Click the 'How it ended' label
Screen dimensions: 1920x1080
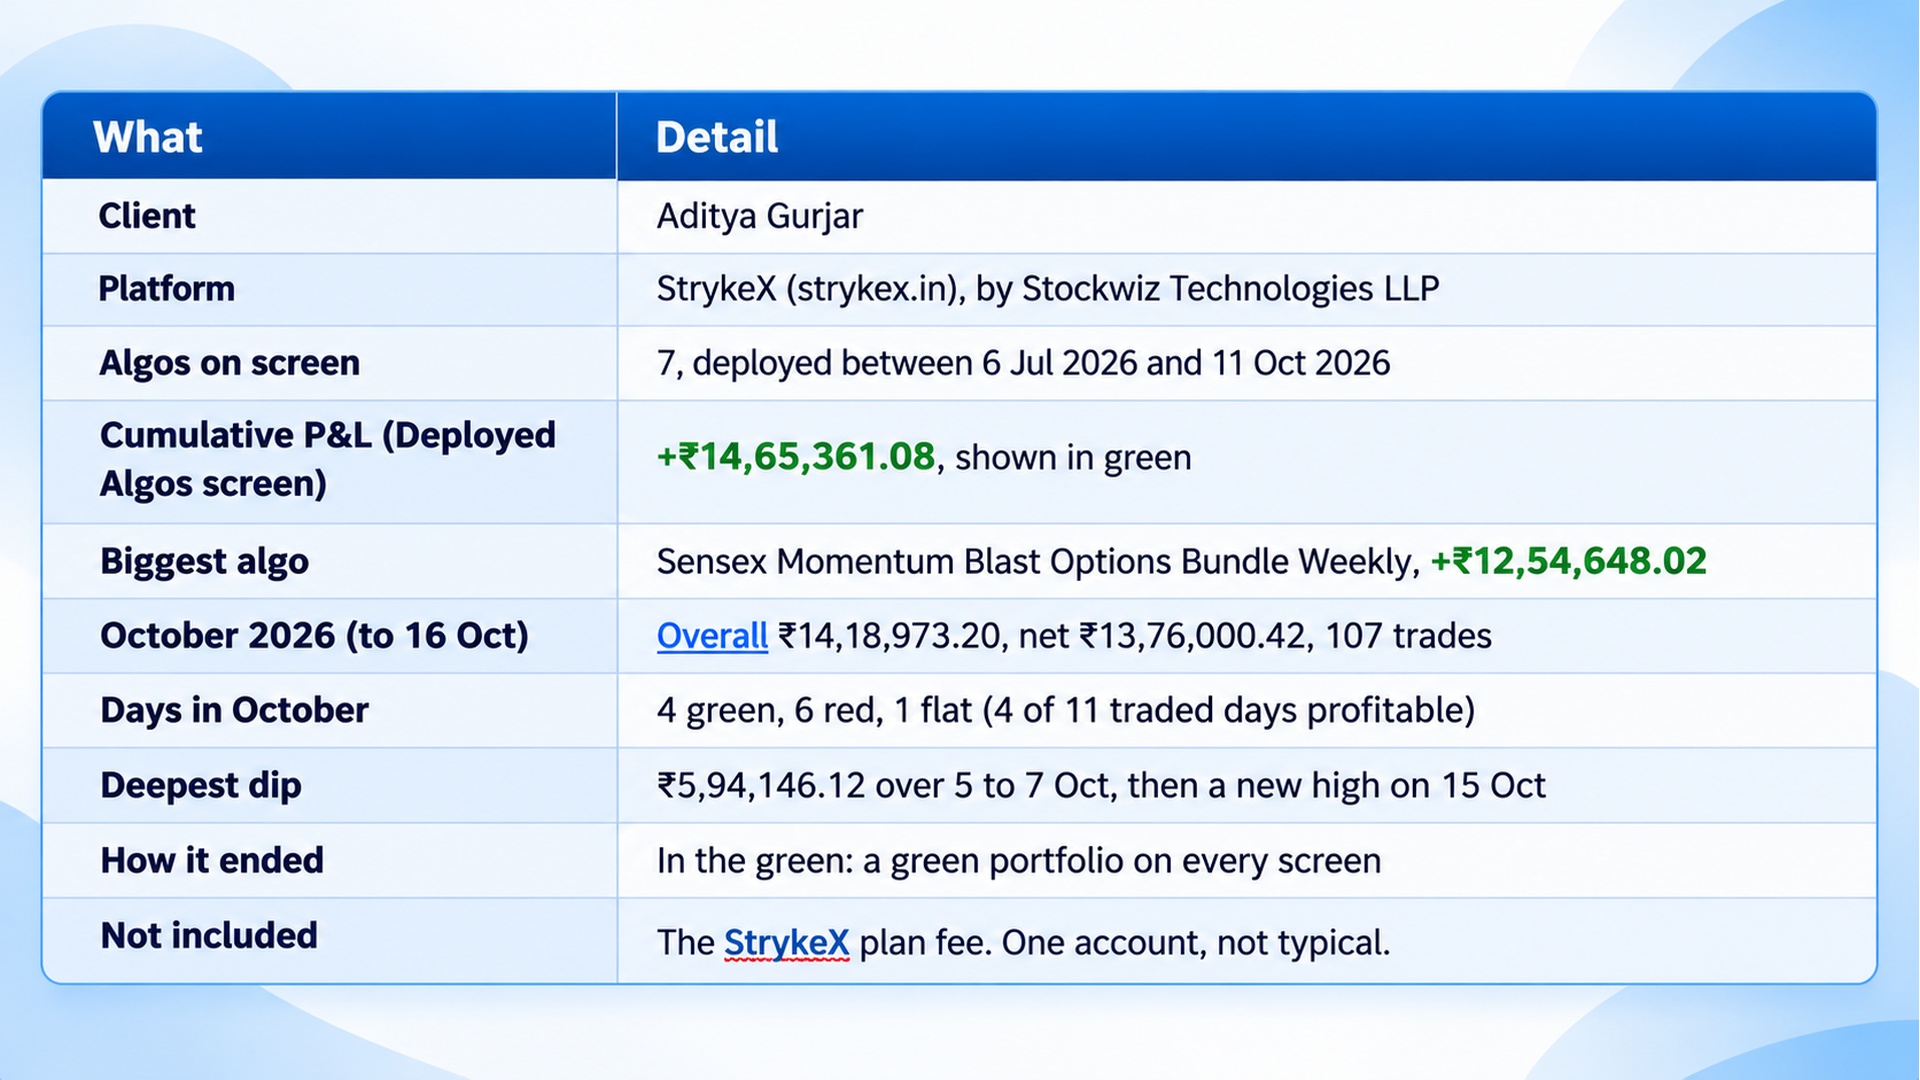[x=212, y=861]
